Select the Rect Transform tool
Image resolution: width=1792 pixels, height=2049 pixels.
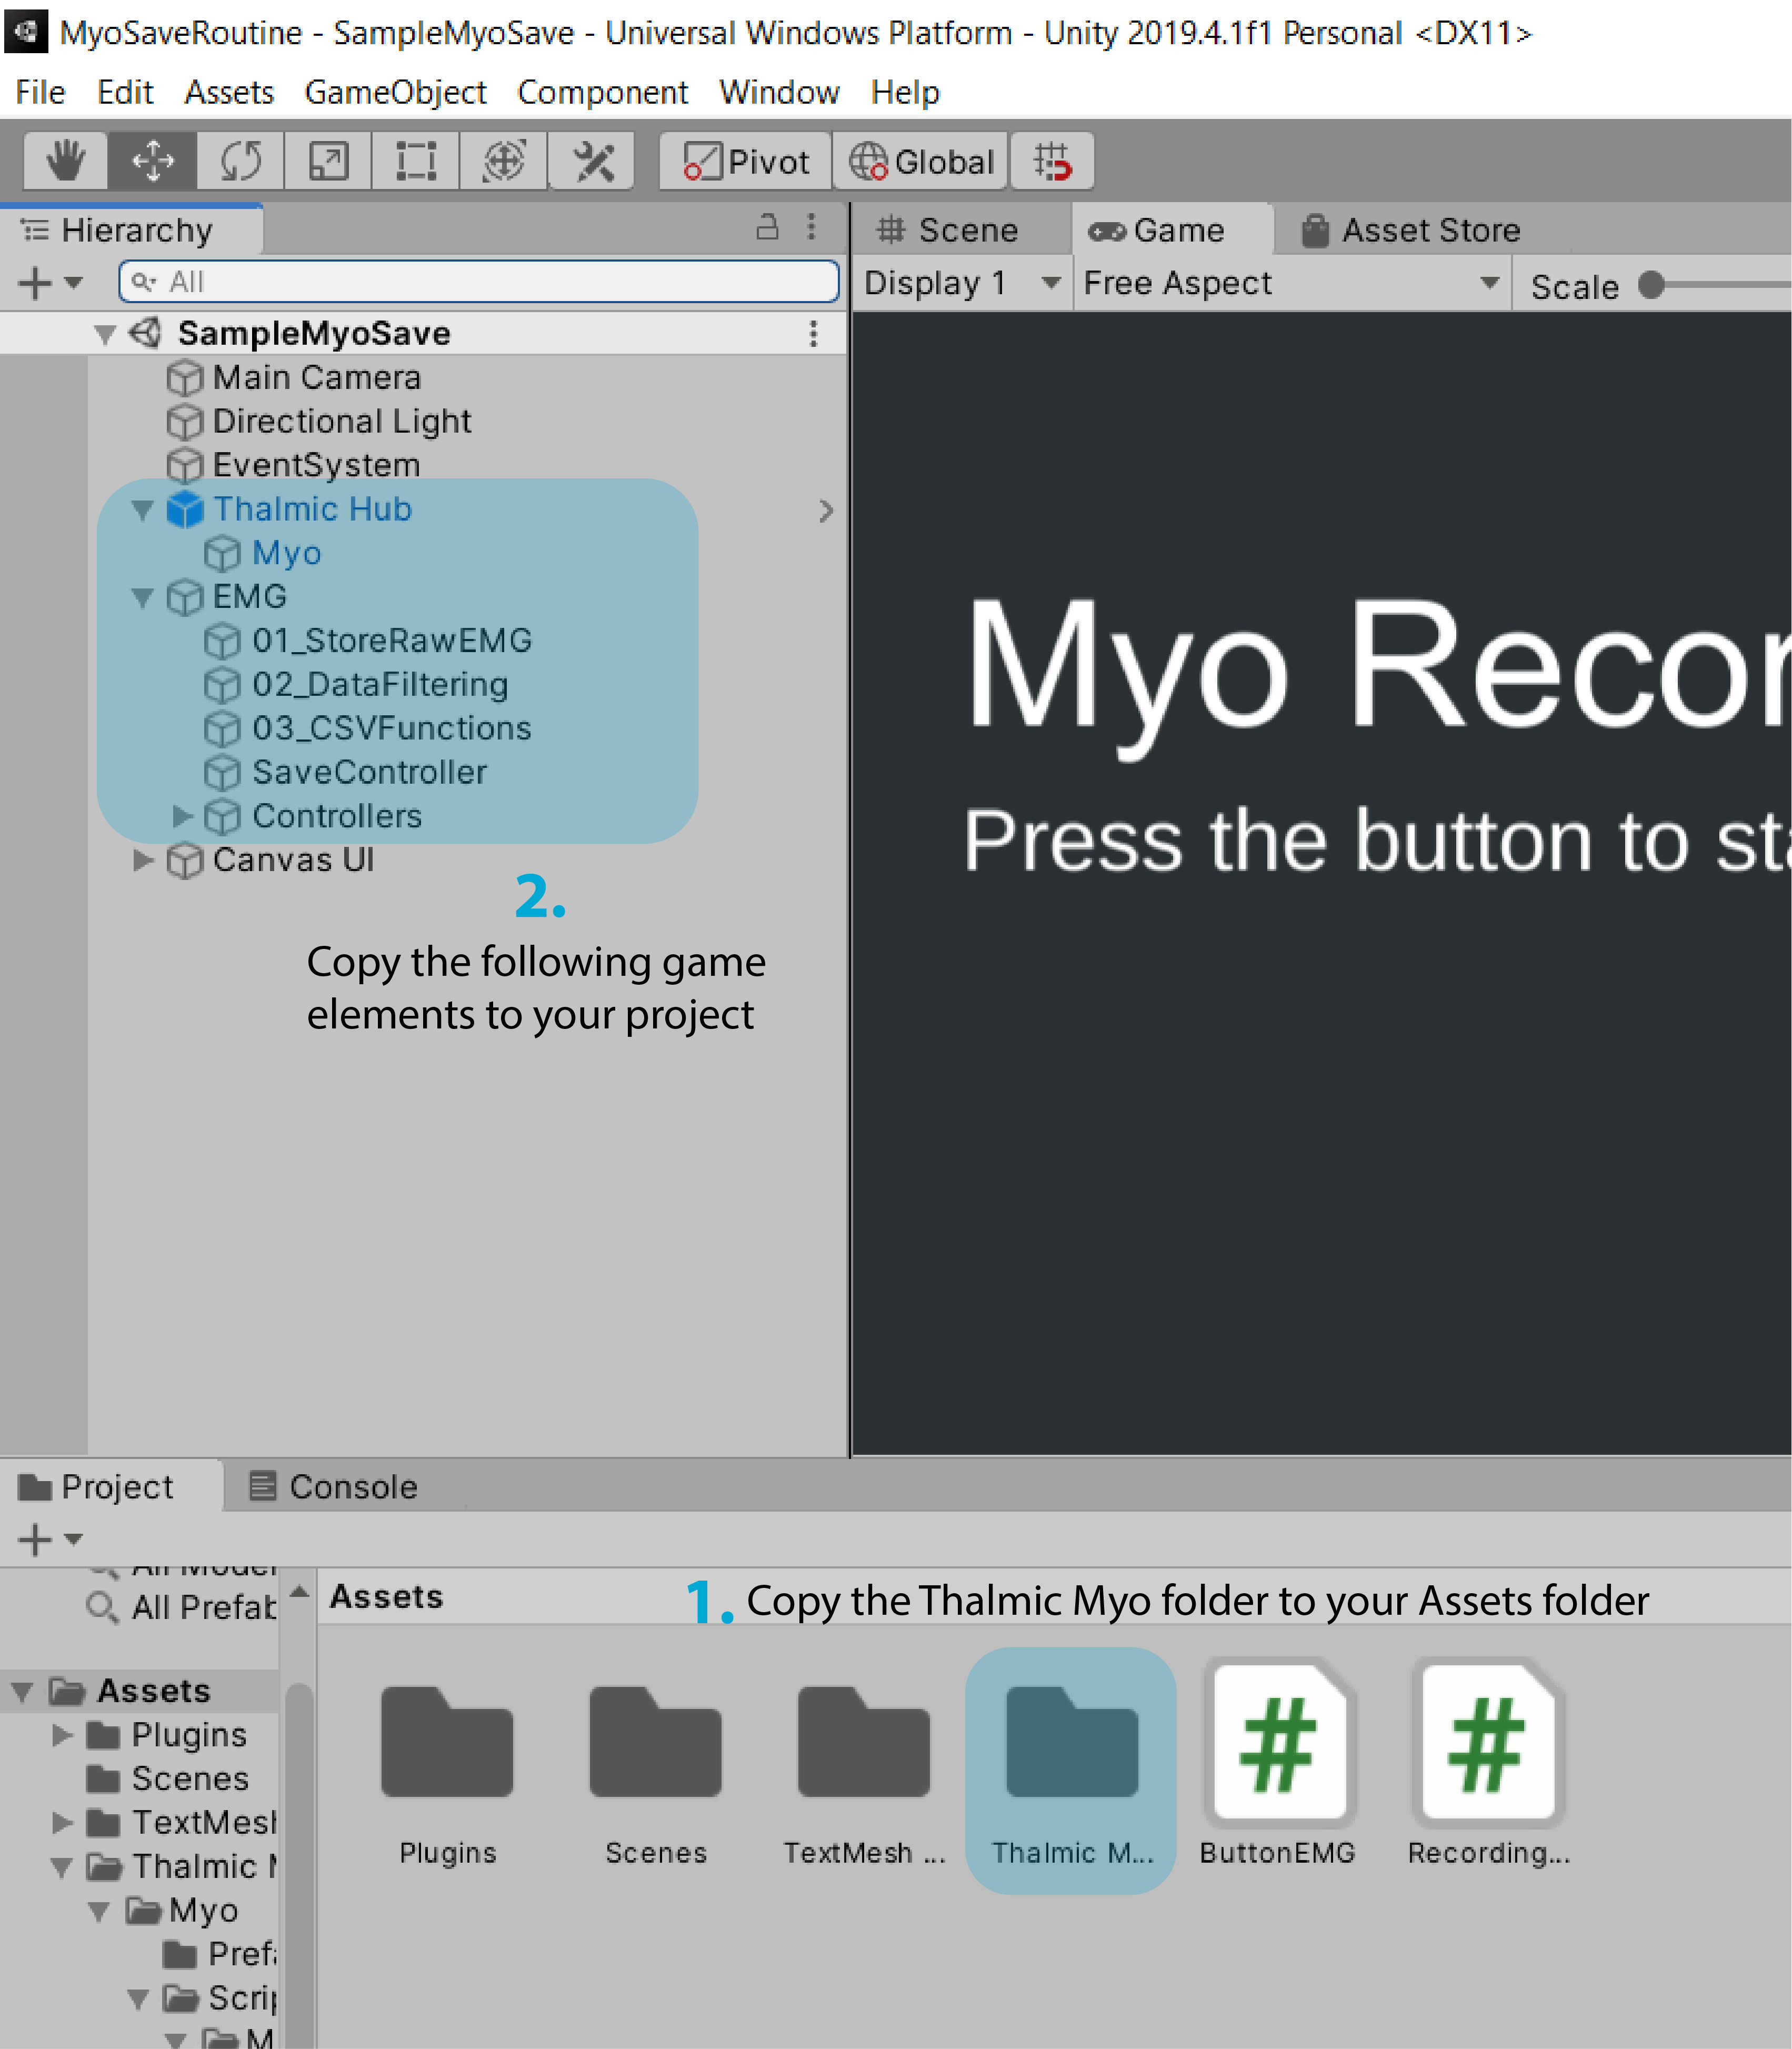point(415,161)
